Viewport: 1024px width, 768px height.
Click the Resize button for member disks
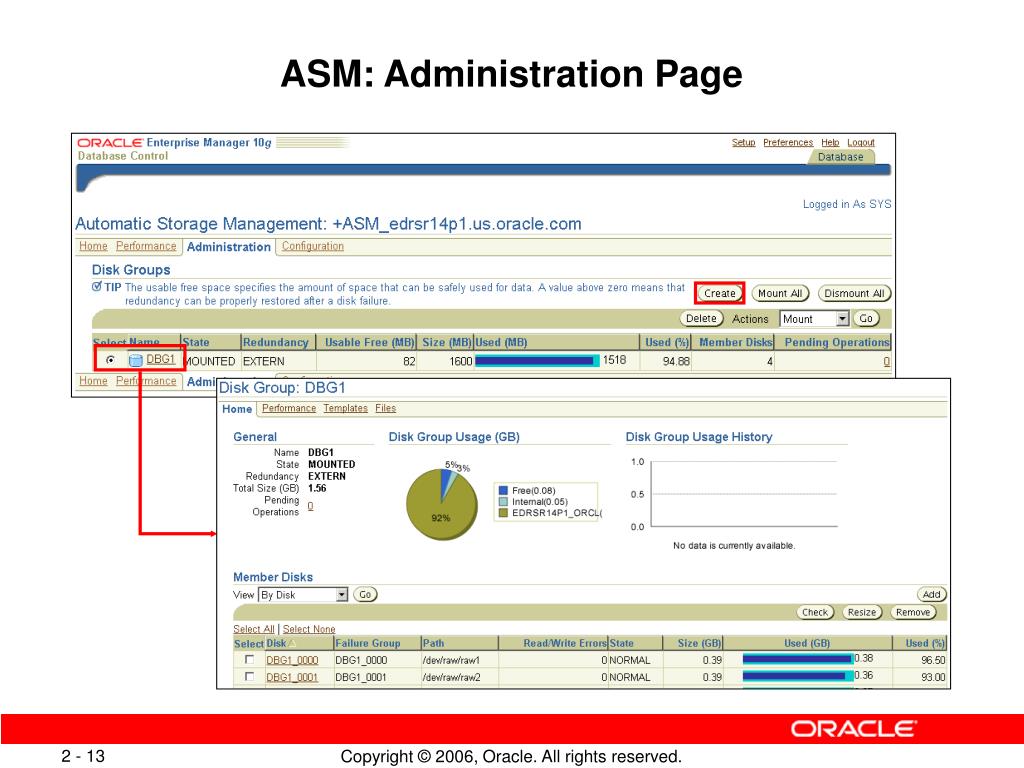click(862, 612)
